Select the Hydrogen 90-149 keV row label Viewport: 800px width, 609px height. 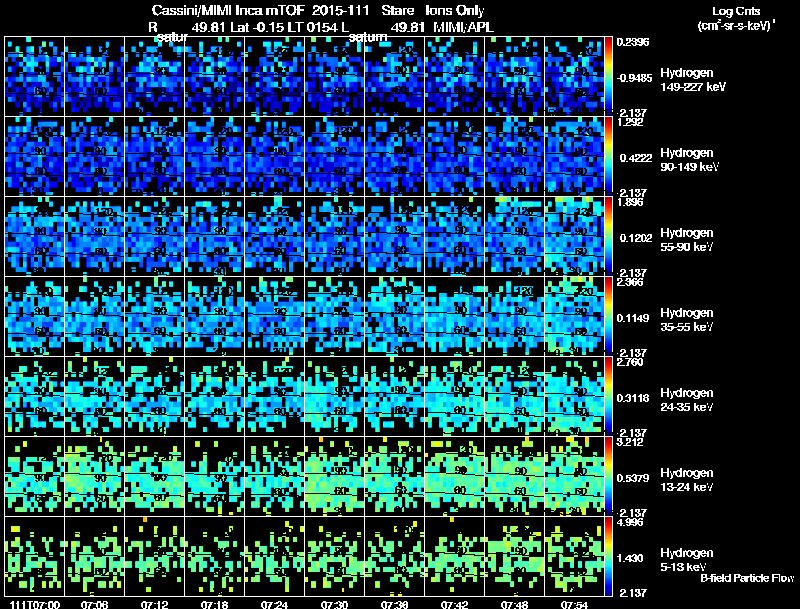689,160
